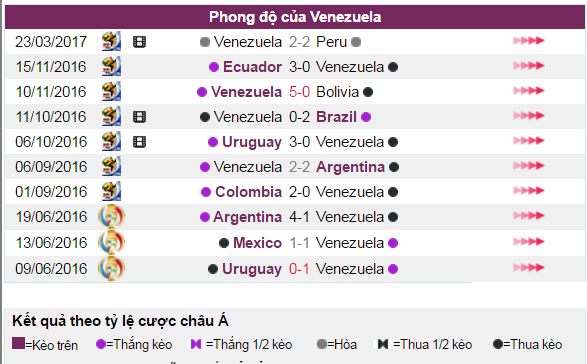Click tournament logo on 10/11/2016 row

coord(111,91)
